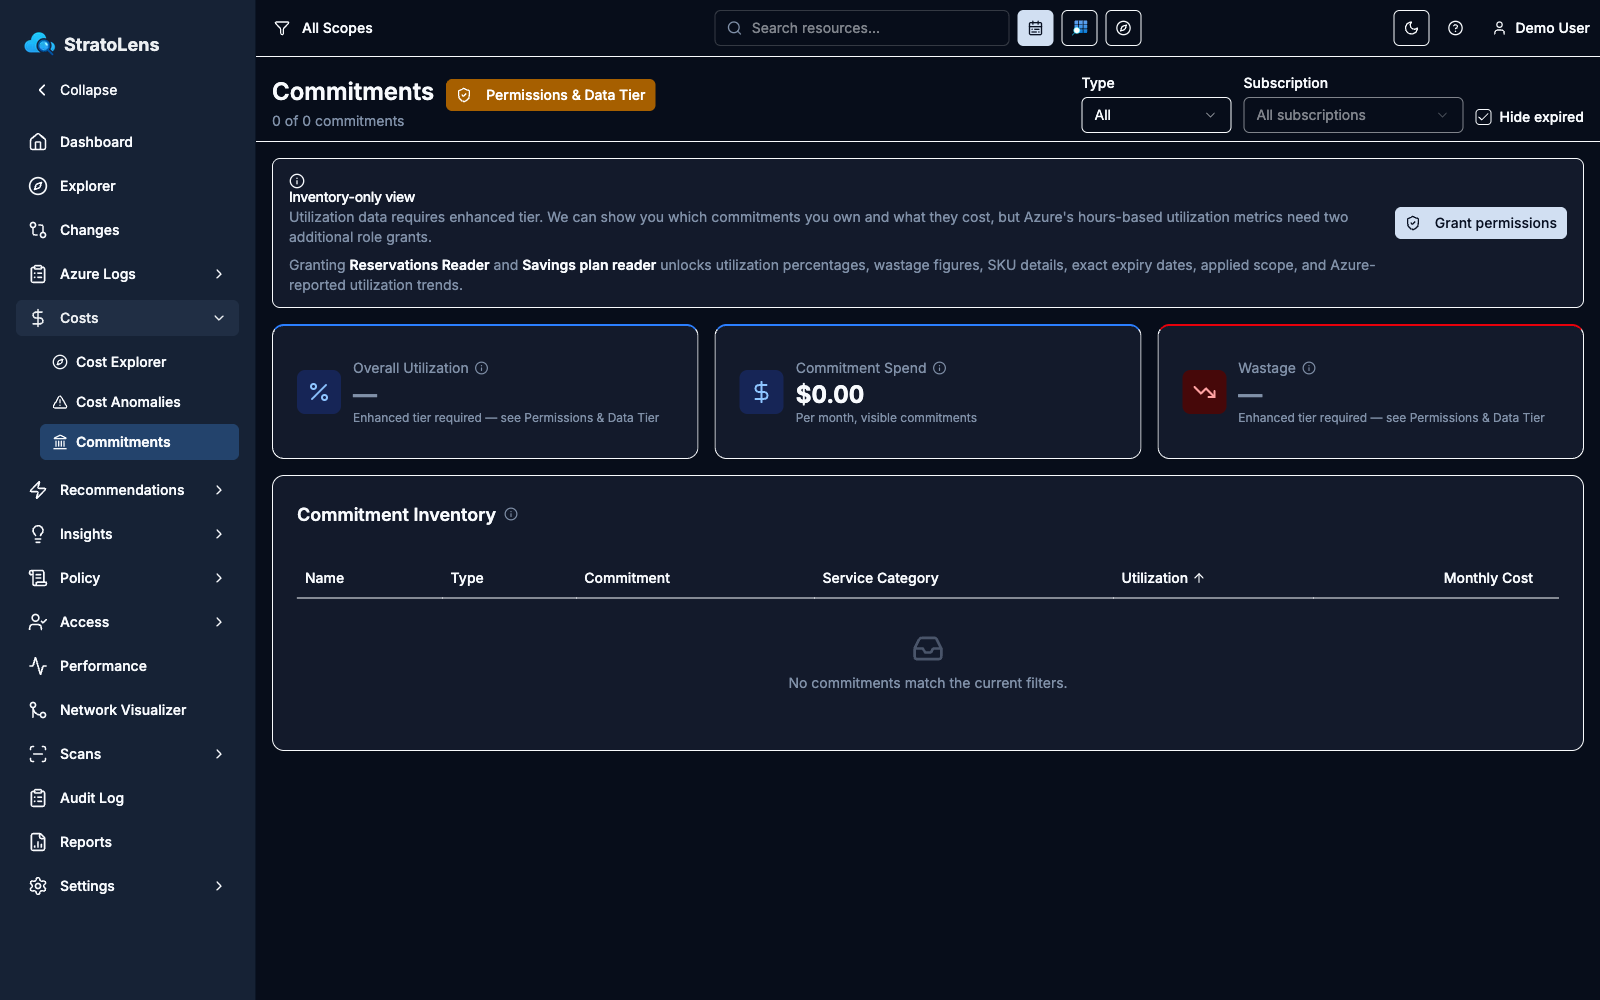Open the Explorer page
The height and width of the screenshot is (1000, 1600).
click(127, 186)
